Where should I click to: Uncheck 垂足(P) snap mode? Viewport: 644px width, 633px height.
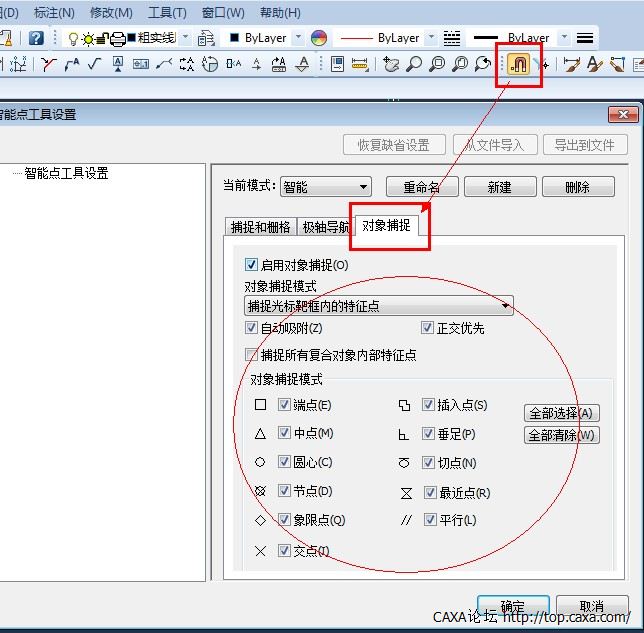pyautogui.click(x=428, y=433)
